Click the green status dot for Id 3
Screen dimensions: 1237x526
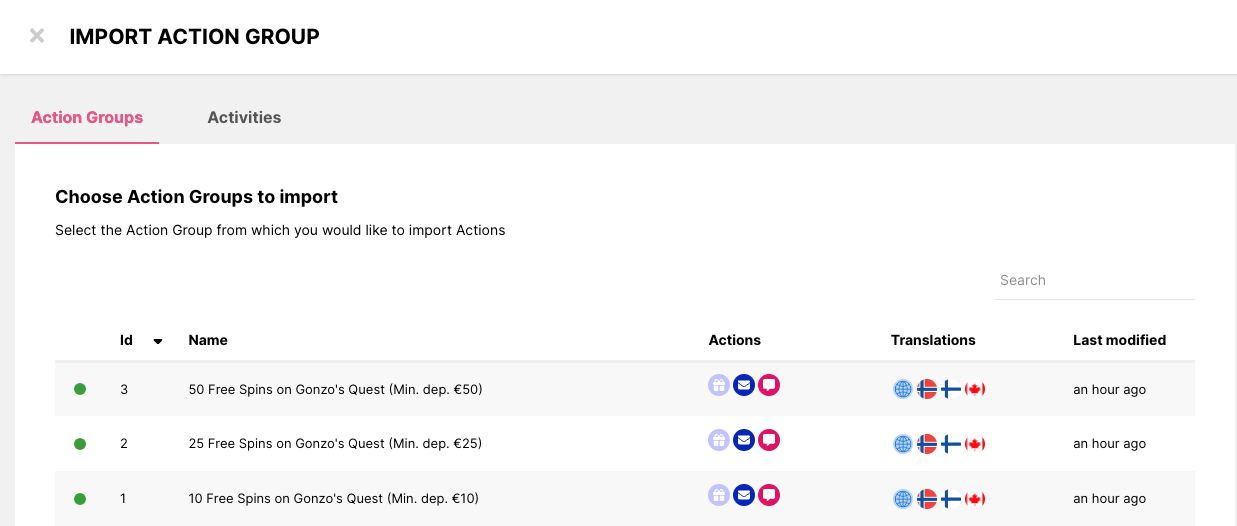80,389
